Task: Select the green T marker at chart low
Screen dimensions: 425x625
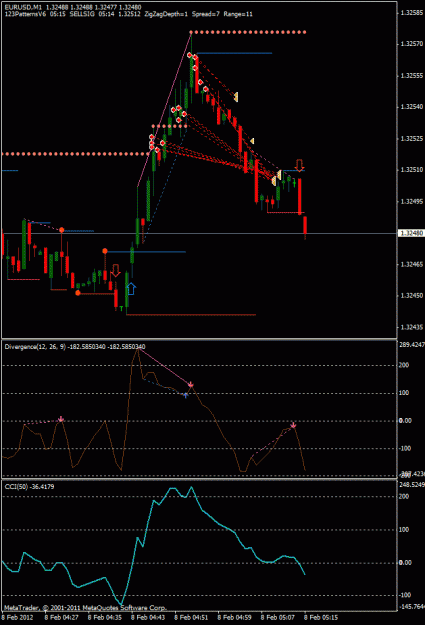Action: [x=121, y=308]
